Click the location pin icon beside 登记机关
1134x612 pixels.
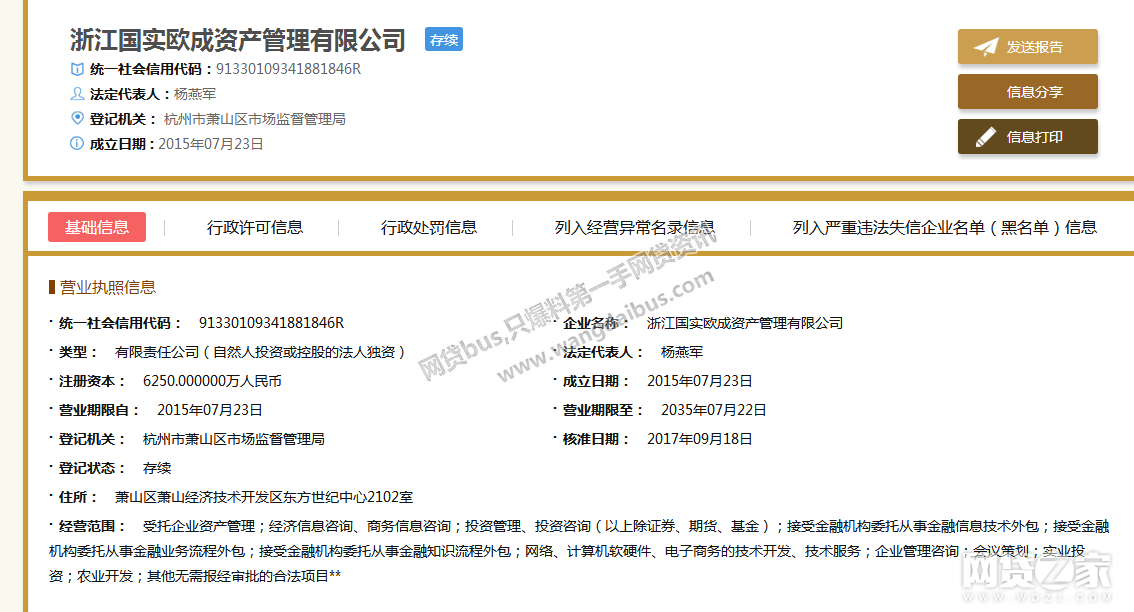coord(77,119)
